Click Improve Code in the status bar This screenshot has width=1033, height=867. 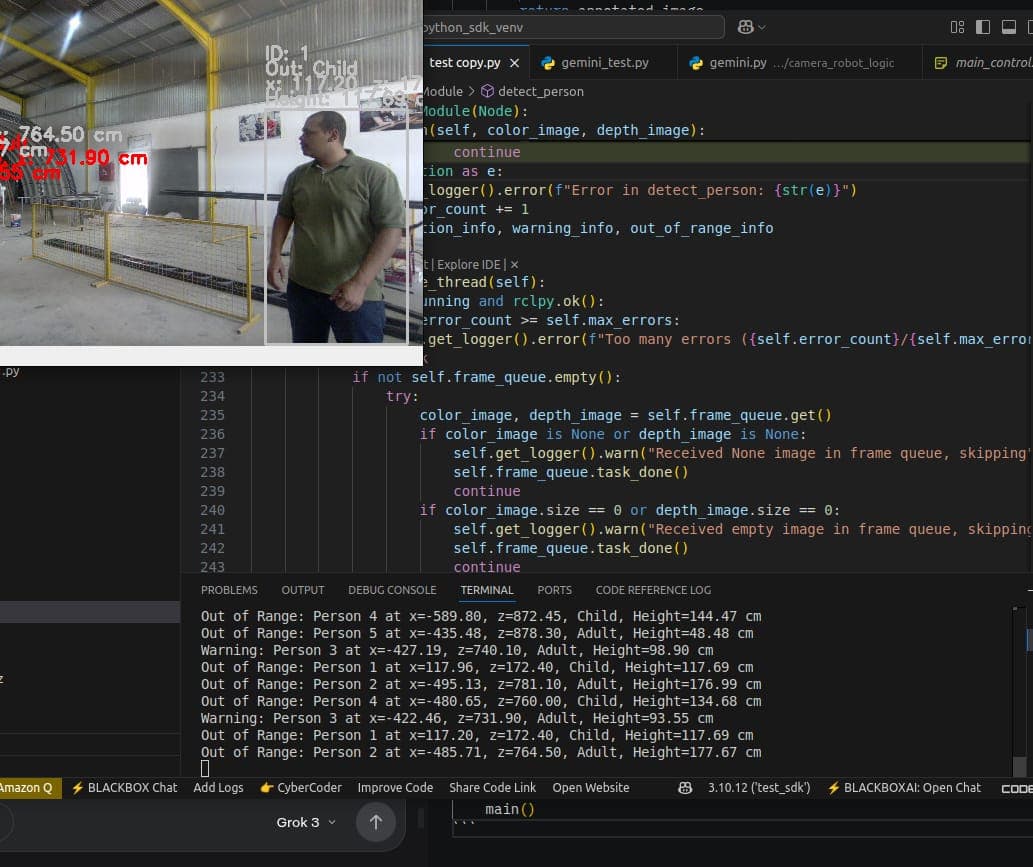395,788
